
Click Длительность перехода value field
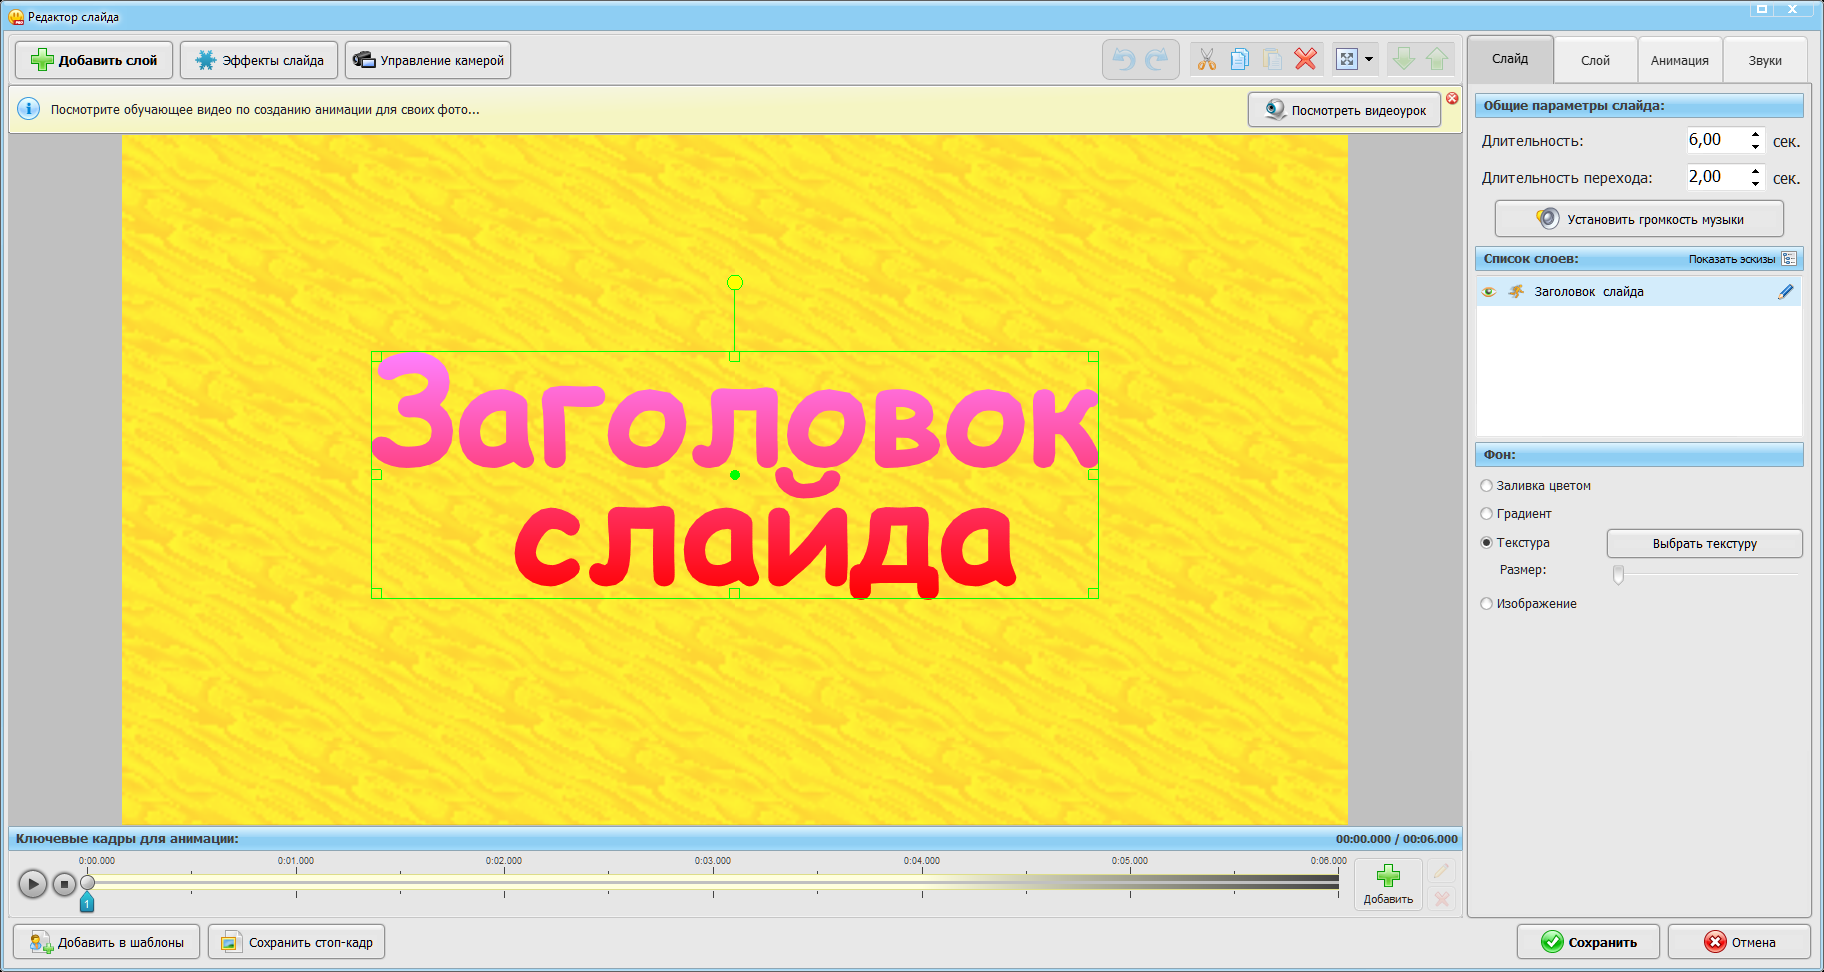point(1715,177)
